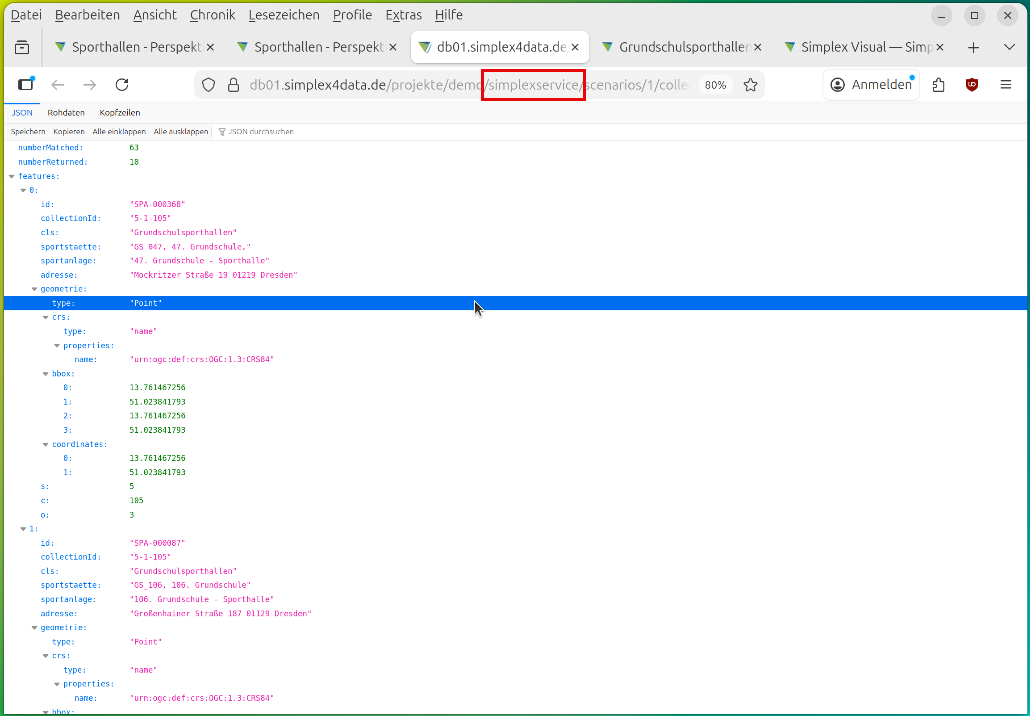Collapse the top-level features node
The height and width of the screenshot is (716, 1030).
click(12, 176)
